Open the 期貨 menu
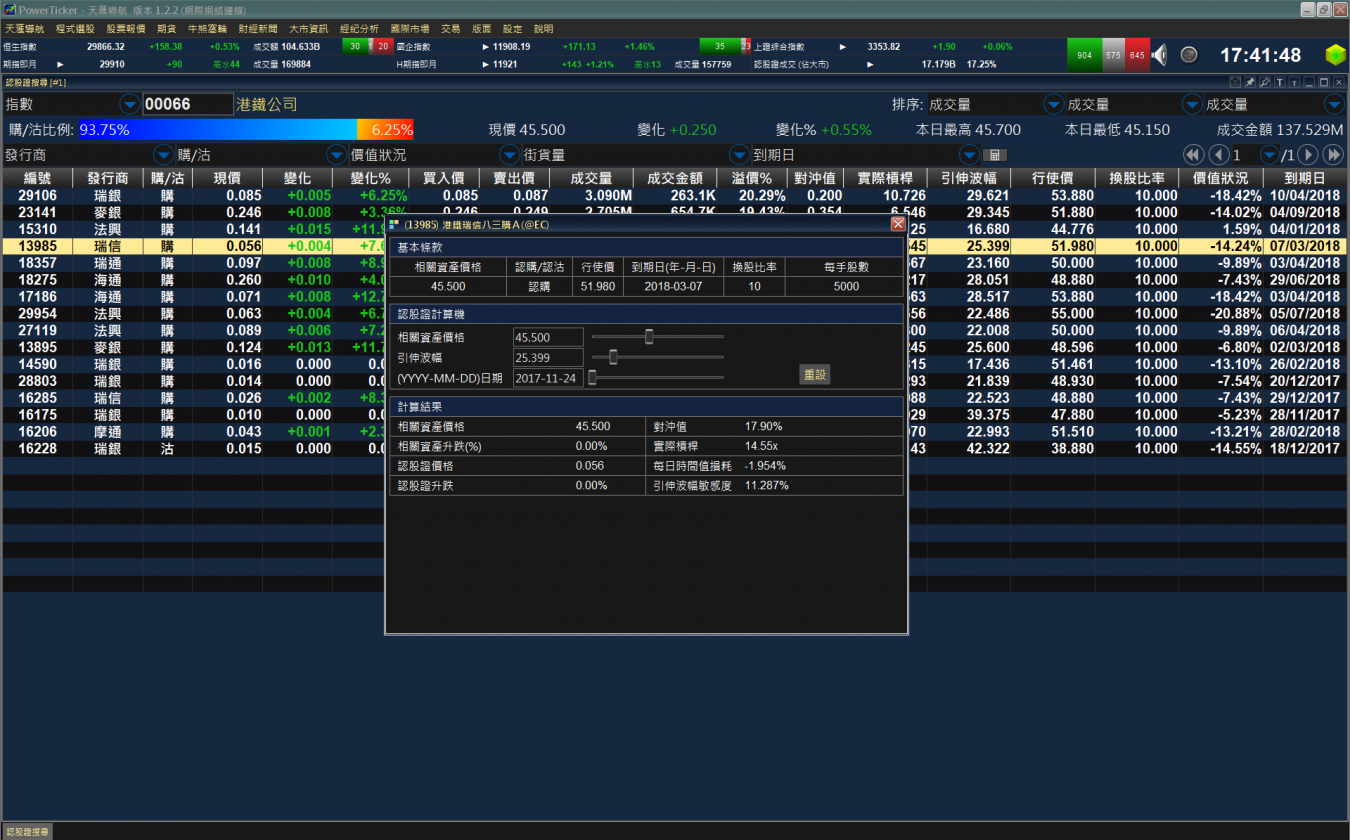1350x840 pixels. pos(167,29)
